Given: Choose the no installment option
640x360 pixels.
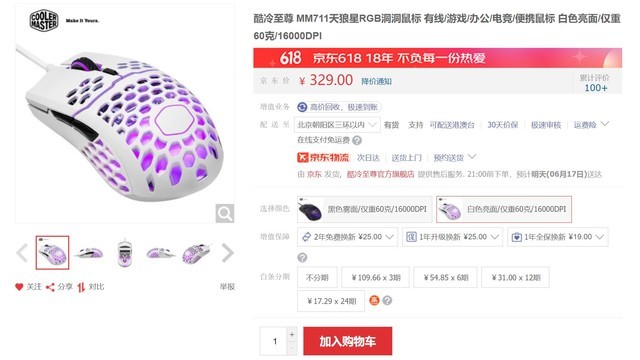Looking at the screenshot, I should coord(317,278).
